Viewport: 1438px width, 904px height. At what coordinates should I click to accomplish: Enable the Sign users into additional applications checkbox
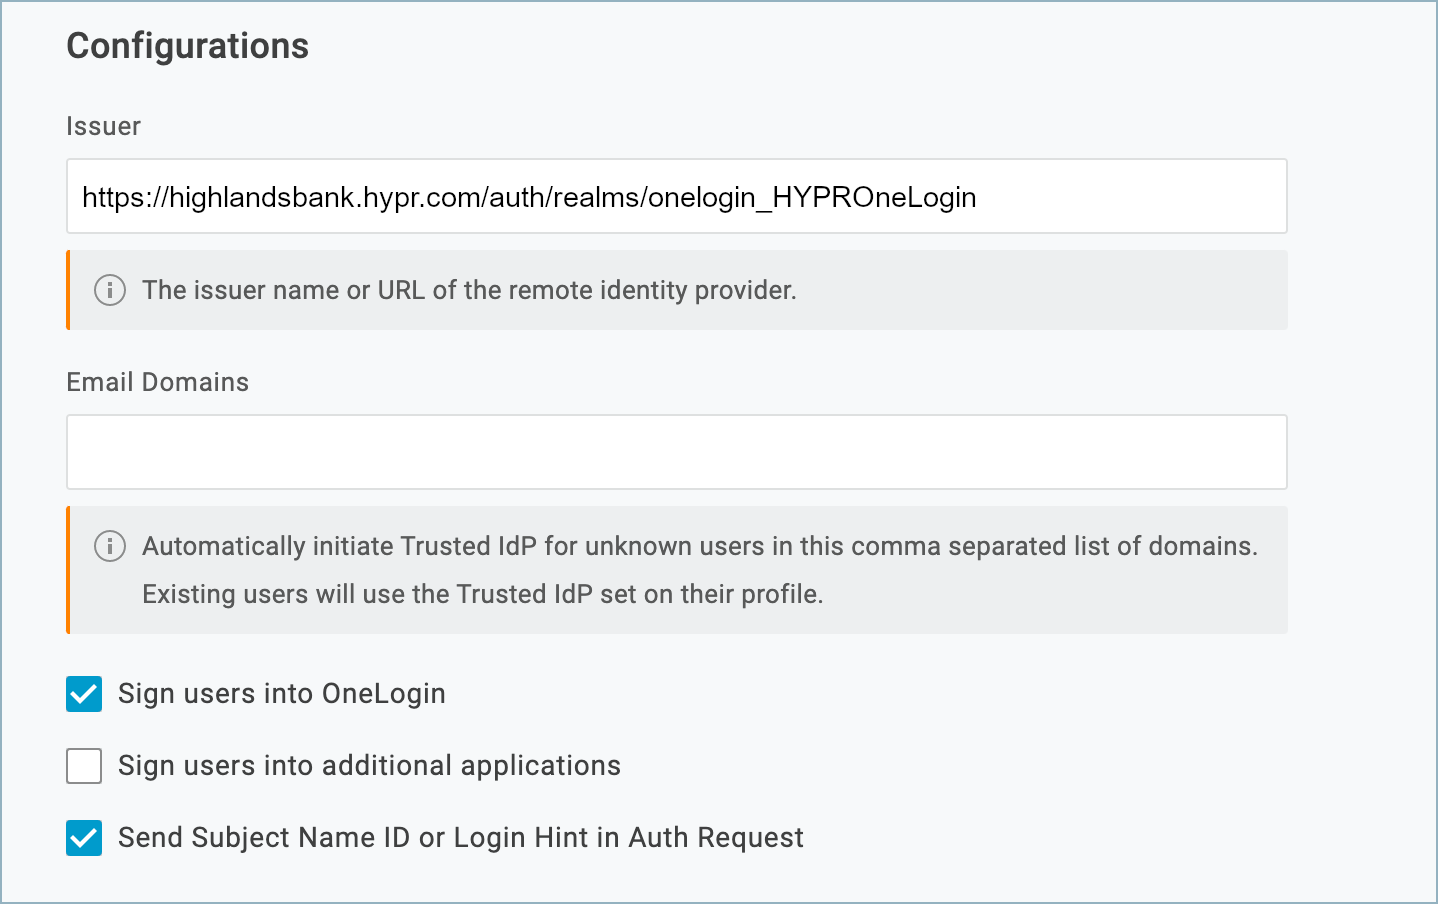pyautogui.click(x=84, y=766)
